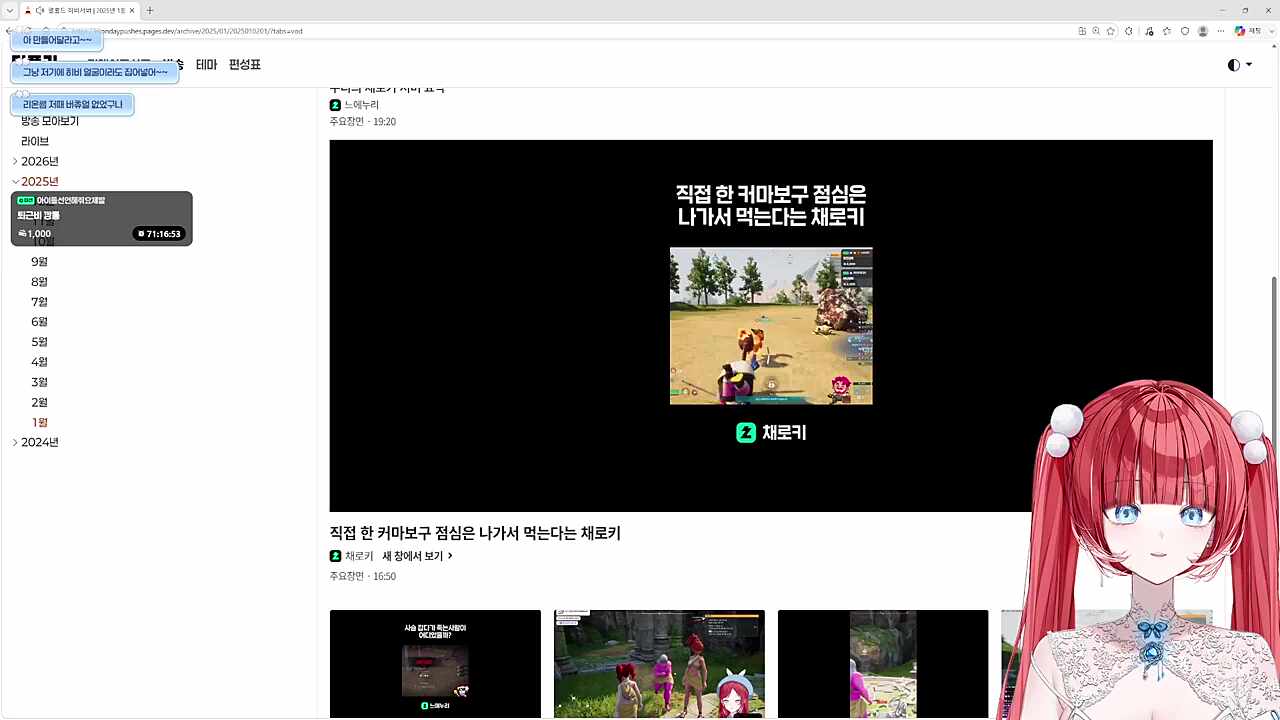The width and height of the screenshot is (1280, 720).
Task: Select 2월 under 2025년
Action: [40, 401]
